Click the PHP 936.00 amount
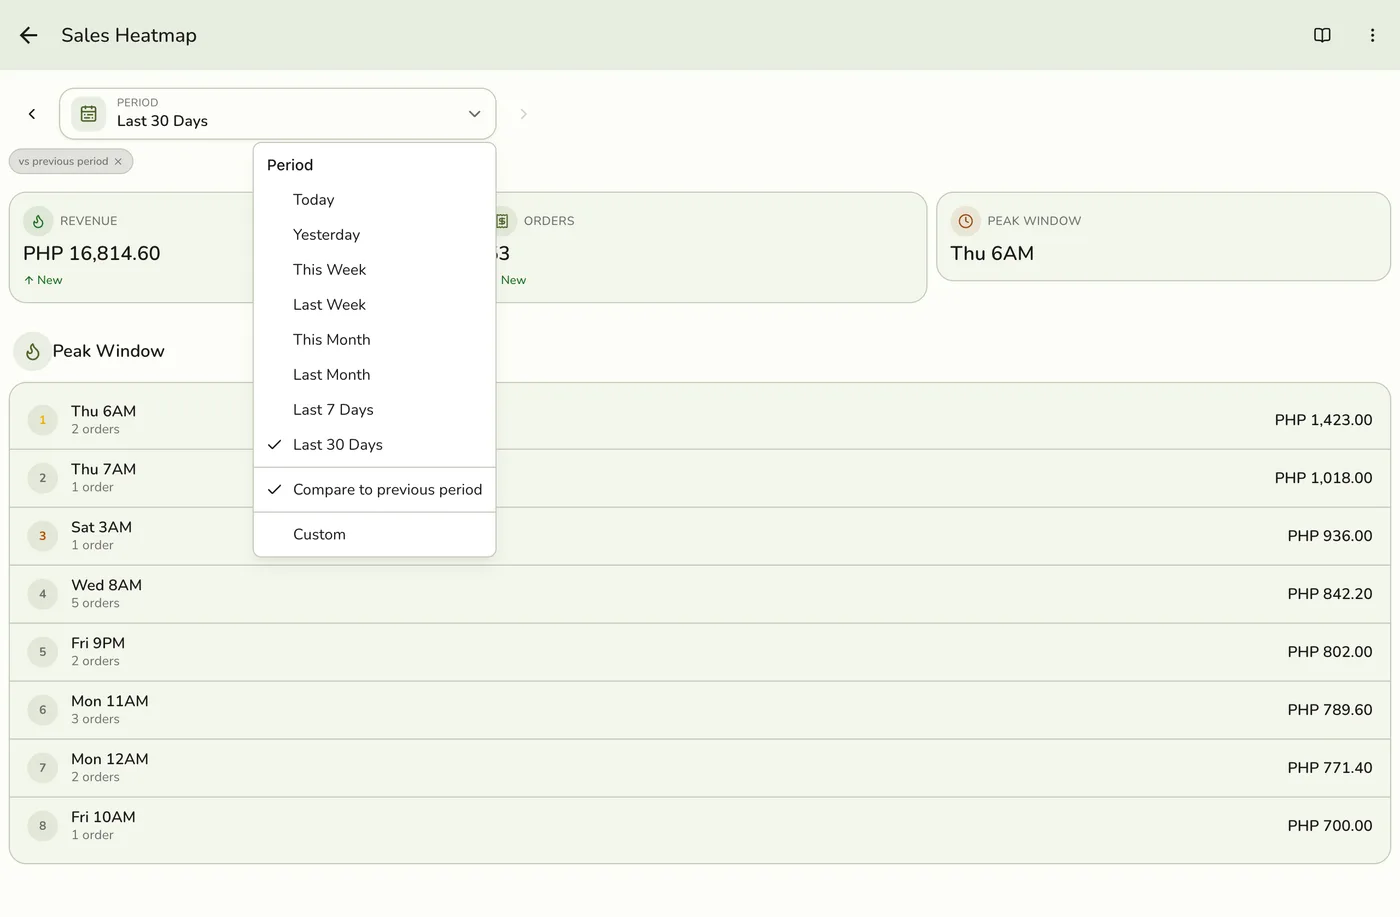Viewport: 1400px width, 917px height. 1330,536
